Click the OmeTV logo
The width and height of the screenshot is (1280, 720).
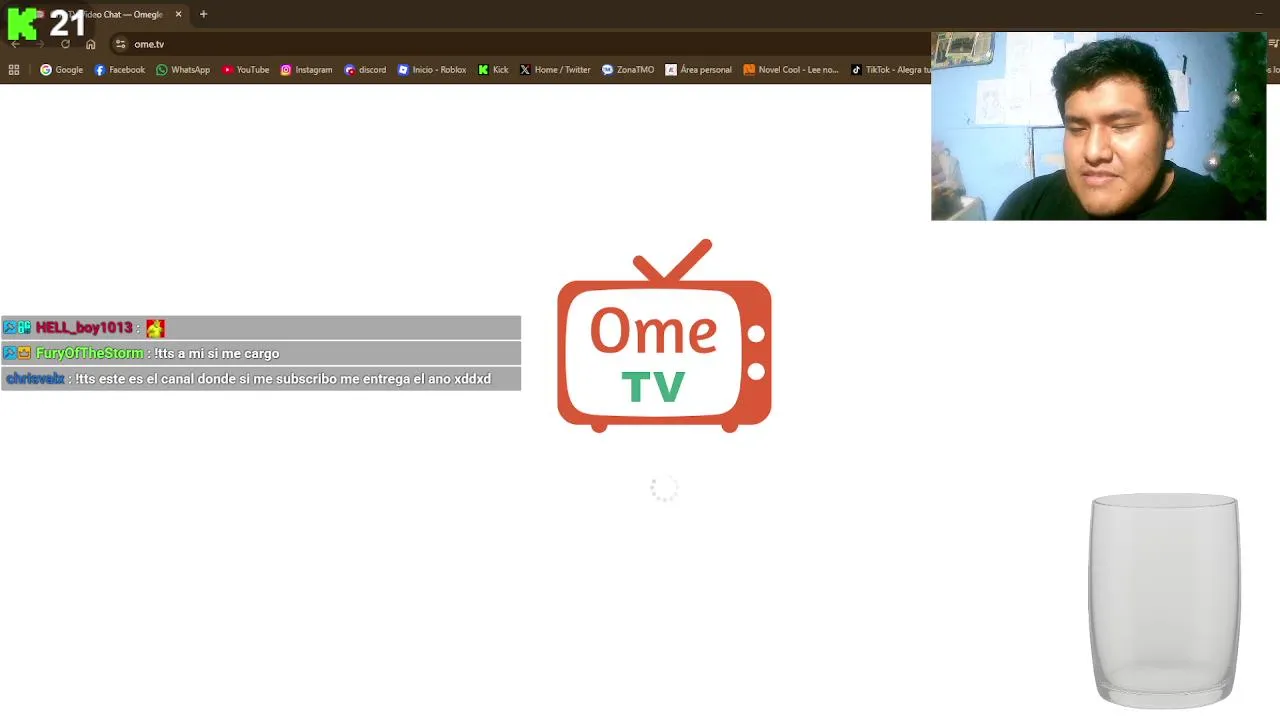click(664, 336)
